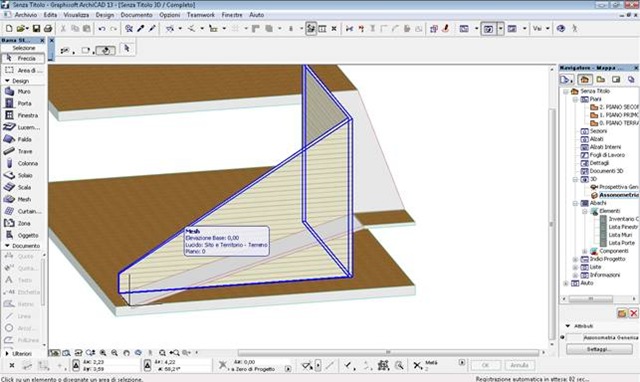Select the Scala stair tool
The width and height of the screenshot is (640, 382).
(x=23, y=187)
